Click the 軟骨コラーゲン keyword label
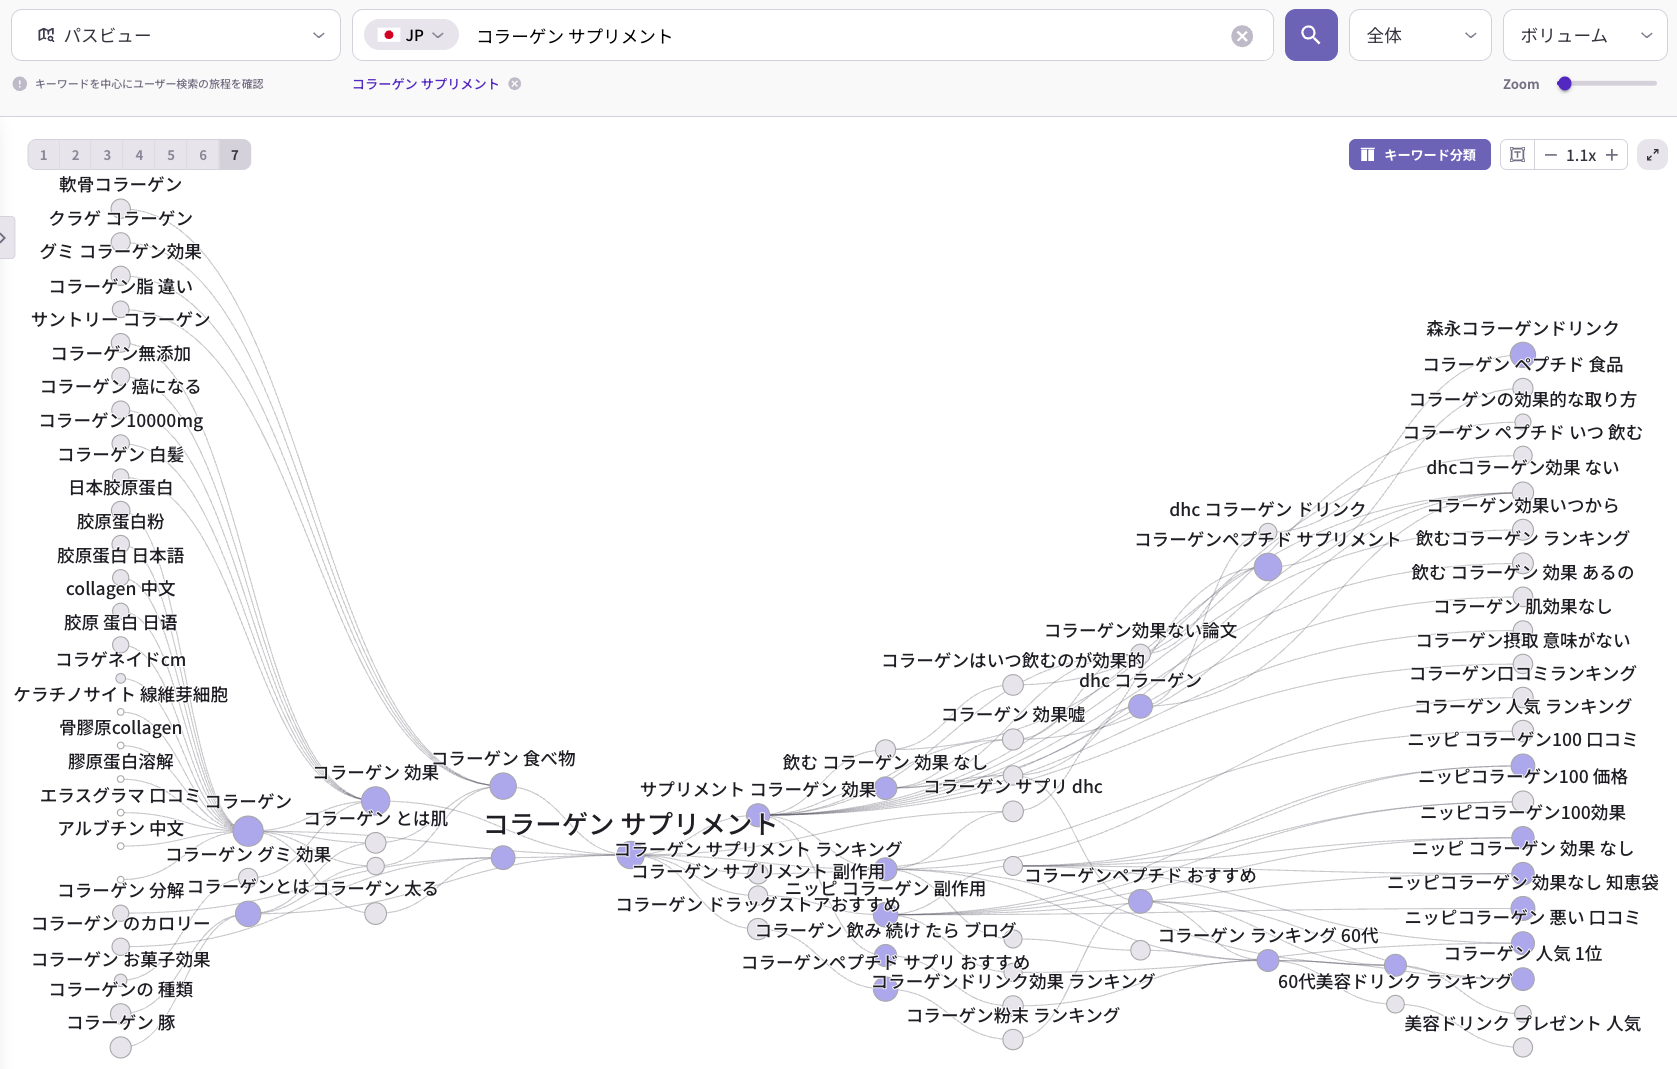This screenshot has width=1677, height=1069. (x=121, y=184)
